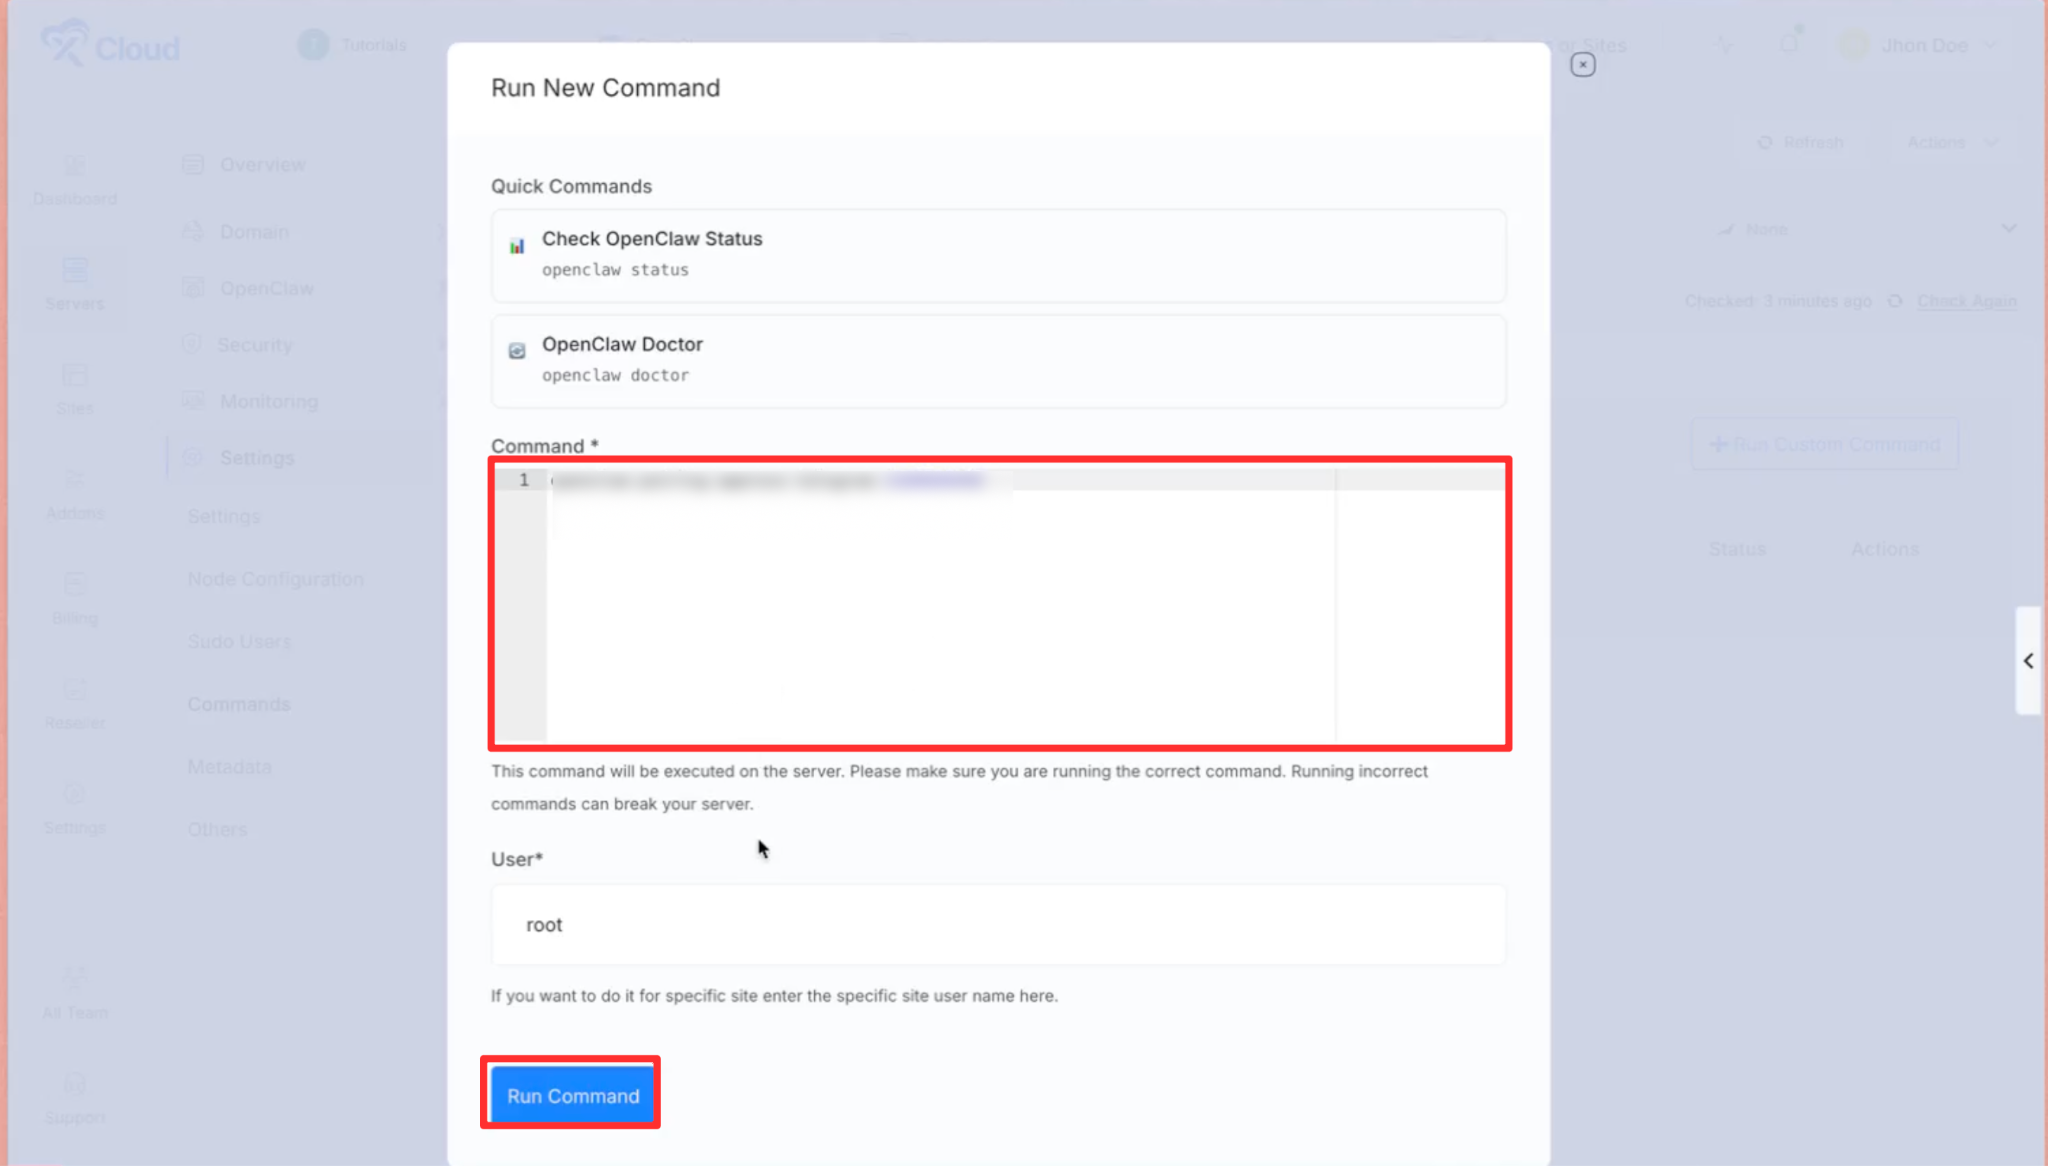2048x1166 pixels.
Task: Click the OpenClaw Doctor icon
Action: 517,351
